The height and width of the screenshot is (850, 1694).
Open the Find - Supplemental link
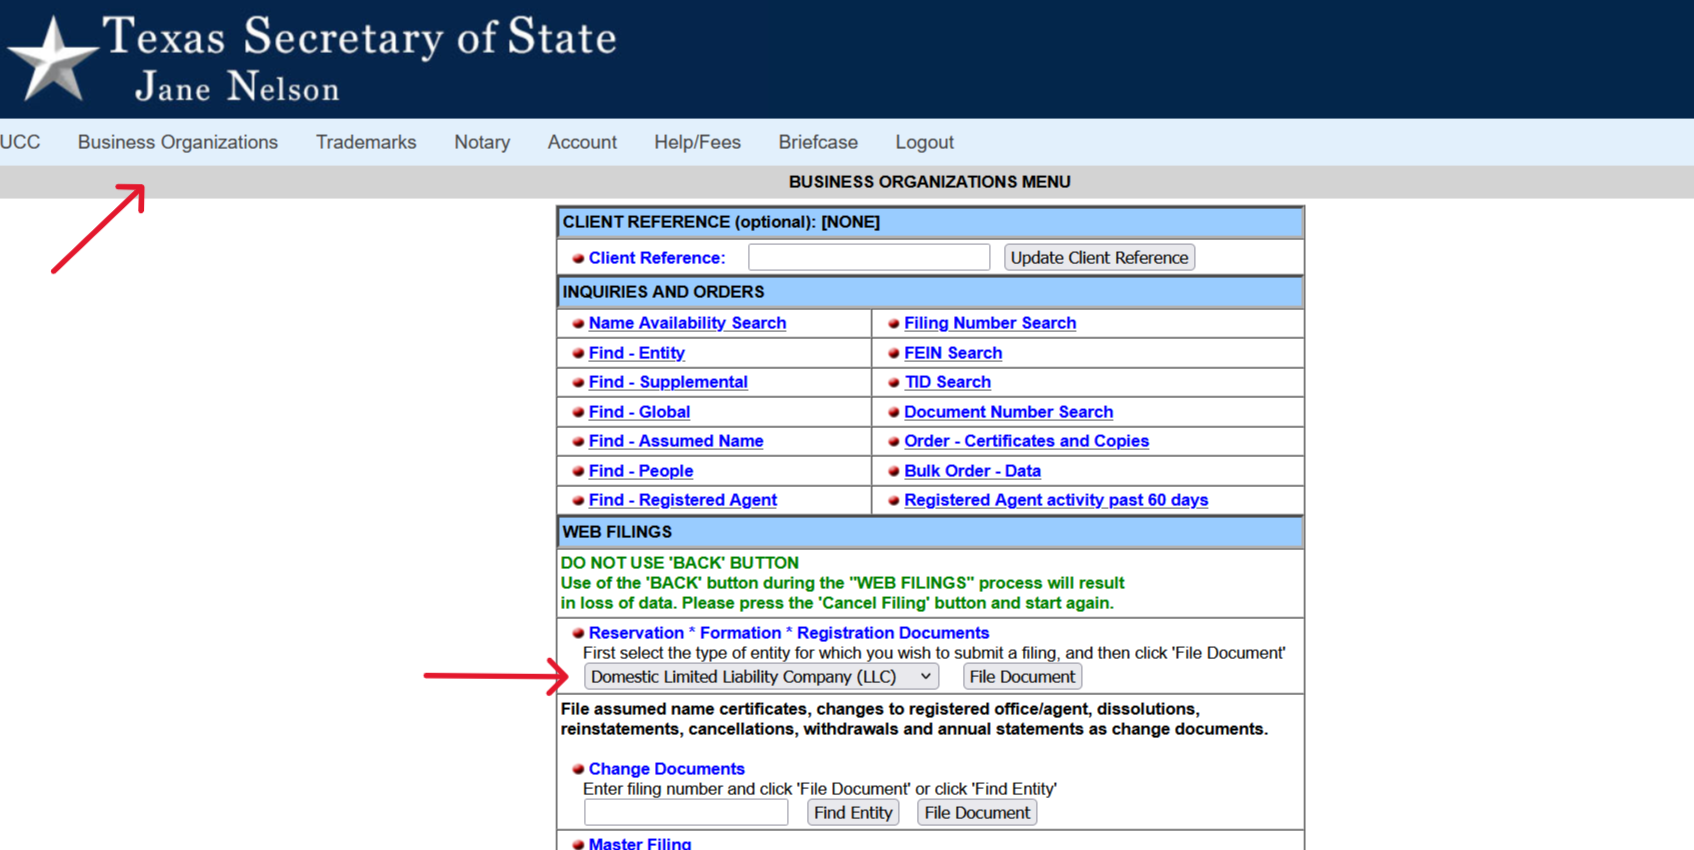coord(668,382)
